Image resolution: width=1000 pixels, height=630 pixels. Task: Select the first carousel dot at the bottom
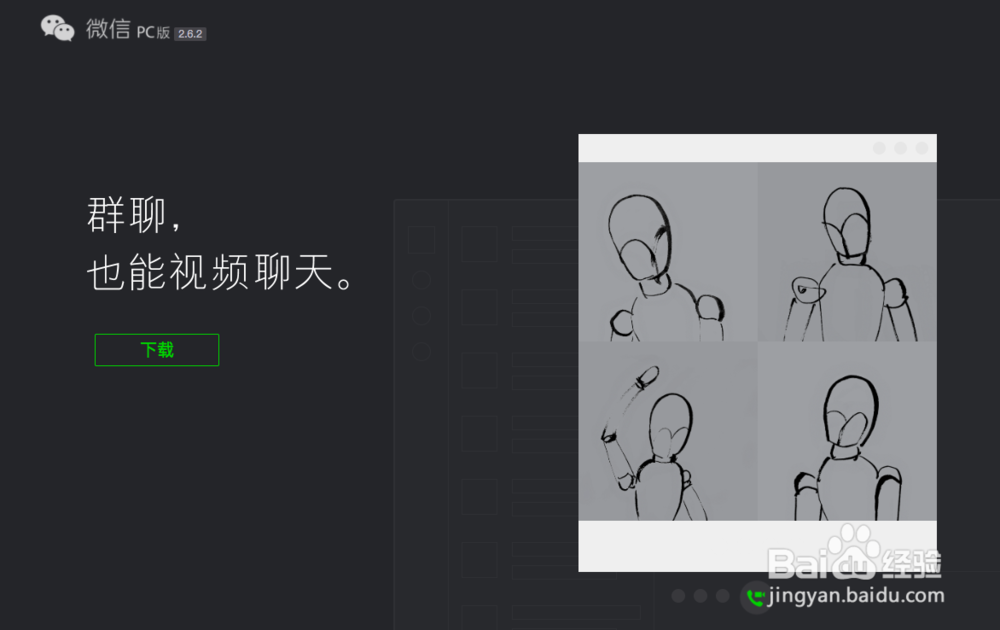point(678,596)
